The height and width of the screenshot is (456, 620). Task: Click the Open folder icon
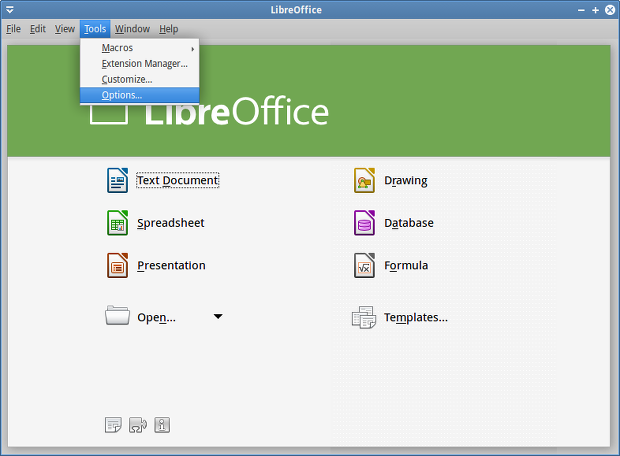117,315
